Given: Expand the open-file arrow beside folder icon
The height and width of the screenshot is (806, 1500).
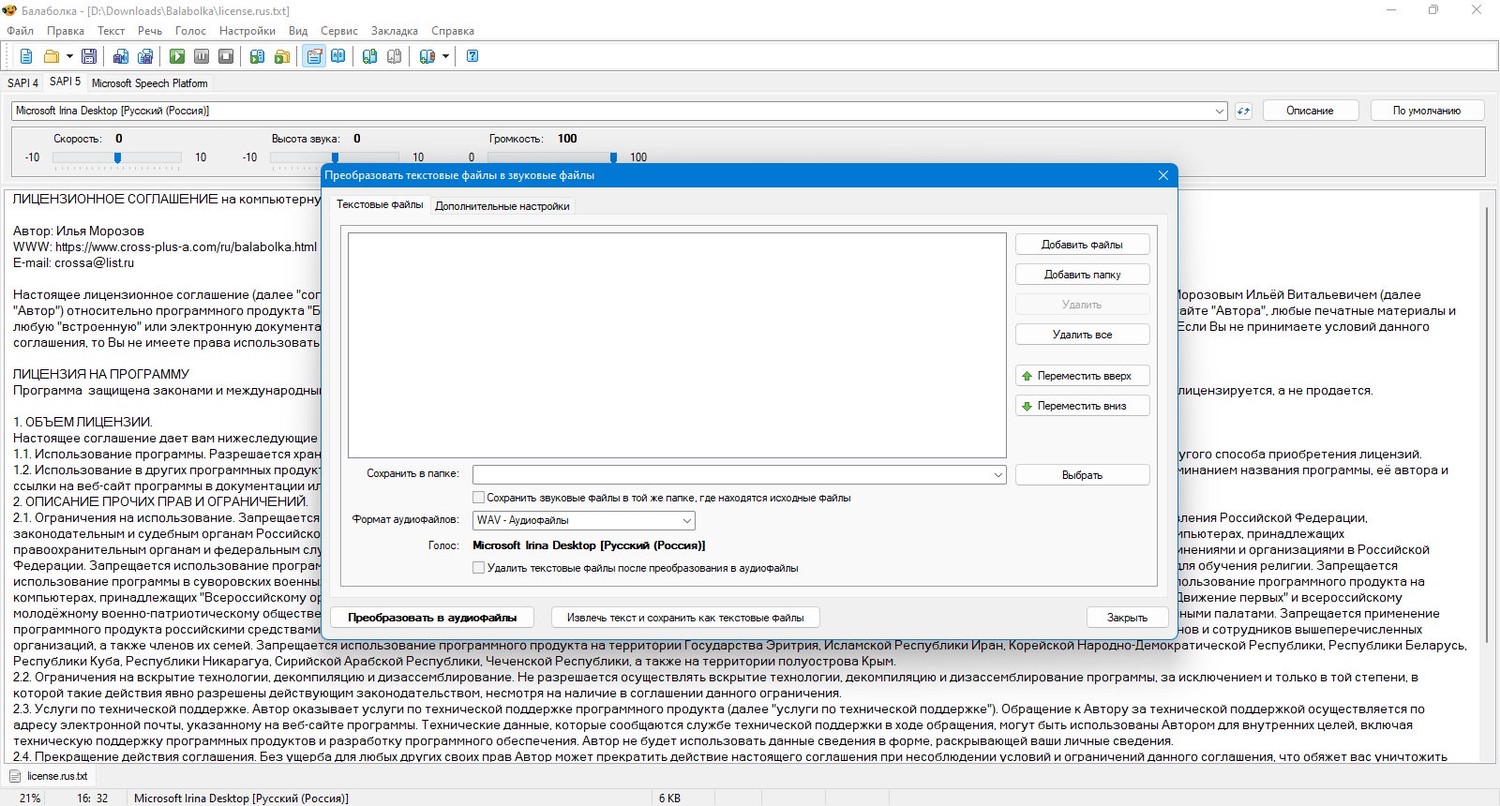Looking at the screenshot, I should pyautogui.click(x=69, y=56).
